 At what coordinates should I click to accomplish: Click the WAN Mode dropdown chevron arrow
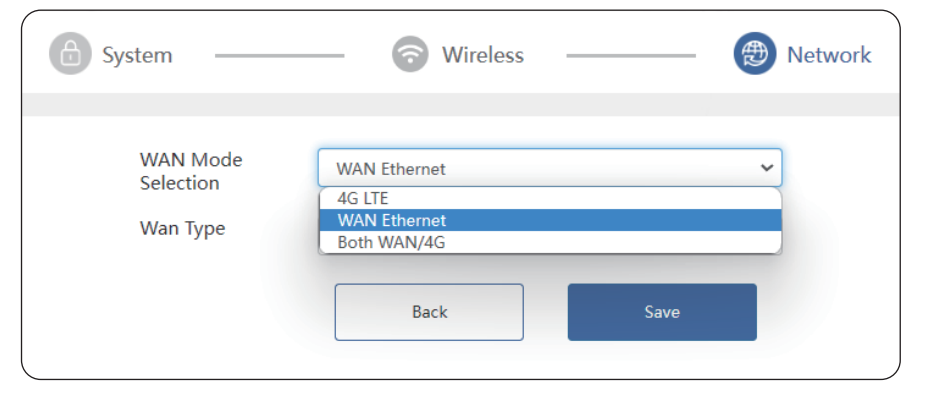point(767,168)
